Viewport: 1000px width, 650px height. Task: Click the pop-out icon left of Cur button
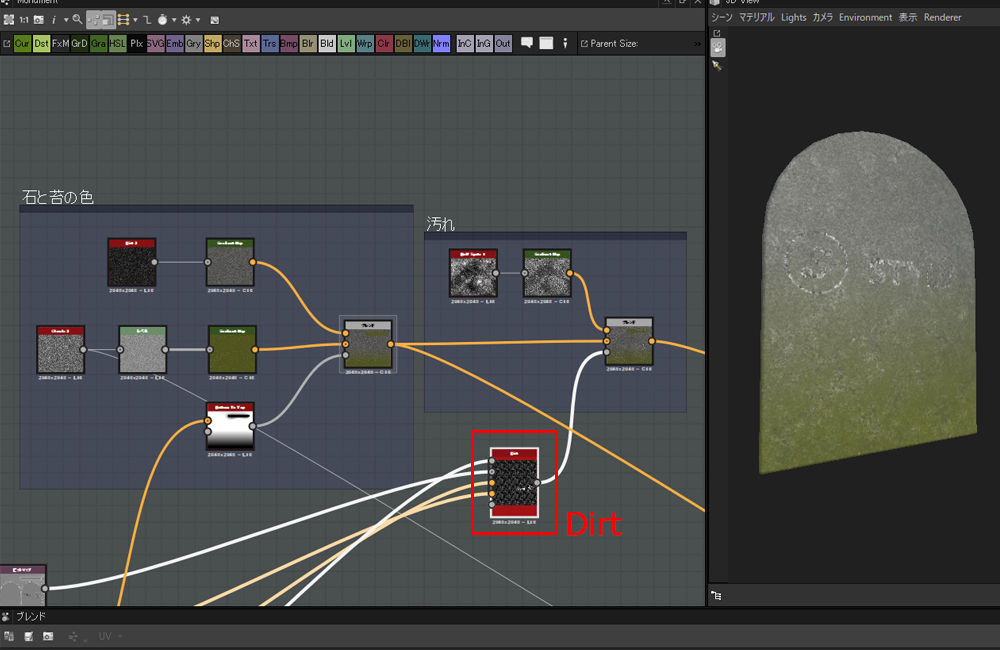[7, 43]
